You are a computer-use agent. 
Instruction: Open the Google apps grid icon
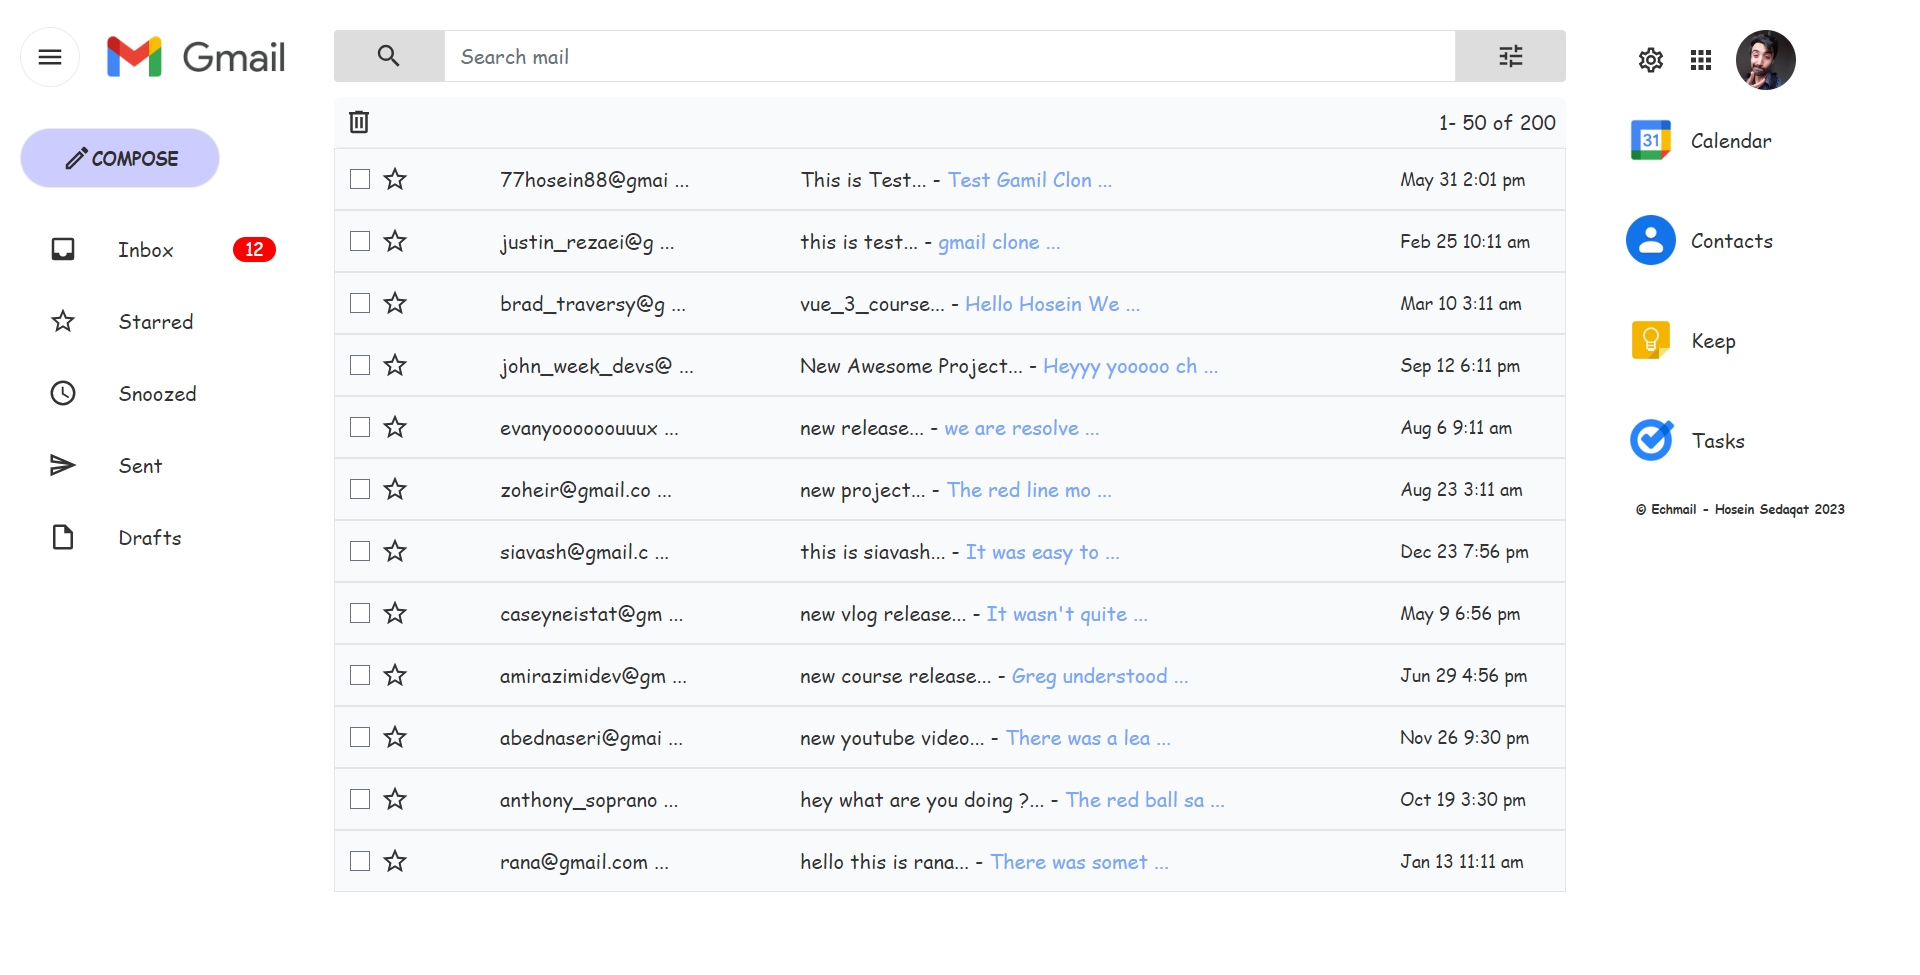[x=1700, y=60]
